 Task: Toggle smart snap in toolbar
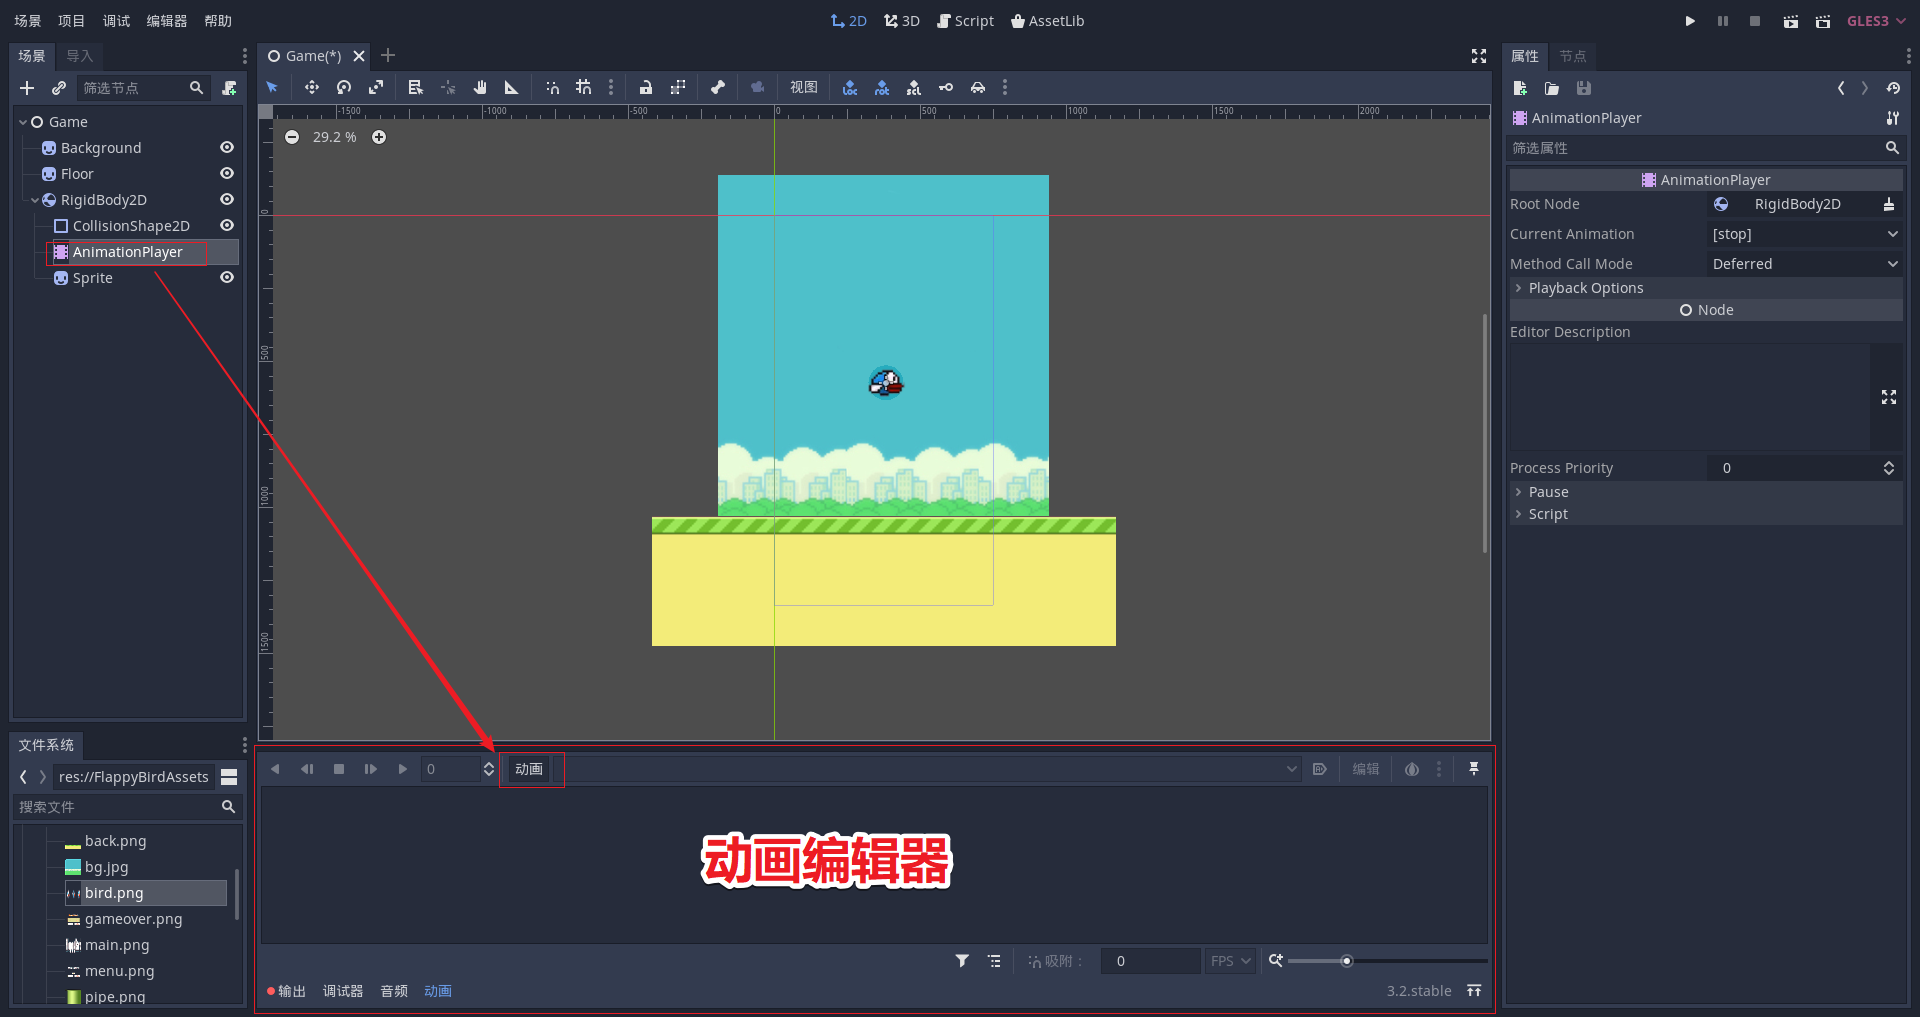click(x=552, y=88)
